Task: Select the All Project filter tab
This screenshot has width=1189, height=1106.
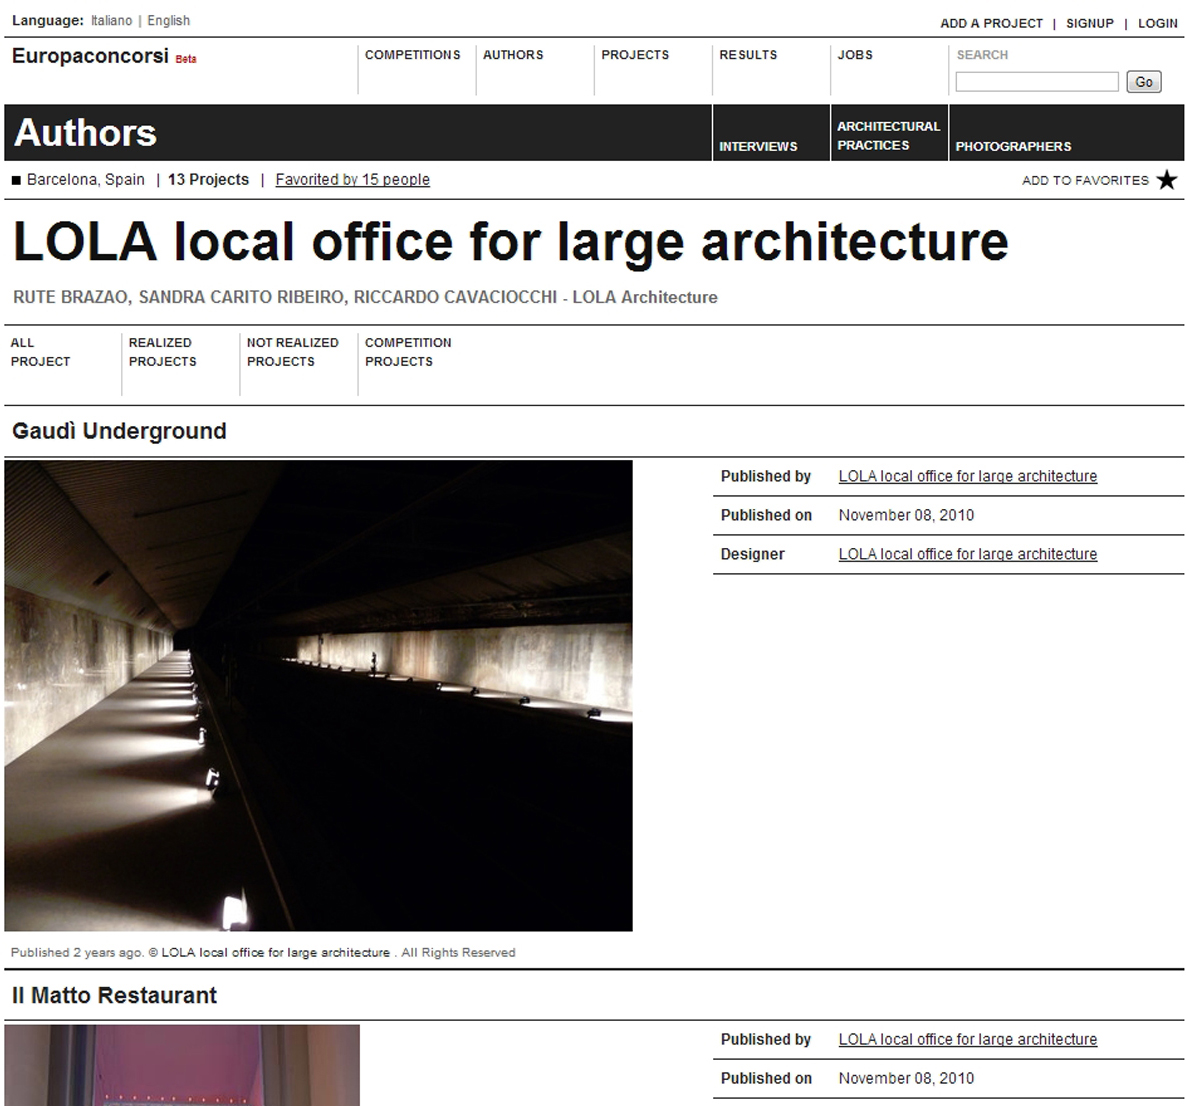Action: coord(40,352)
